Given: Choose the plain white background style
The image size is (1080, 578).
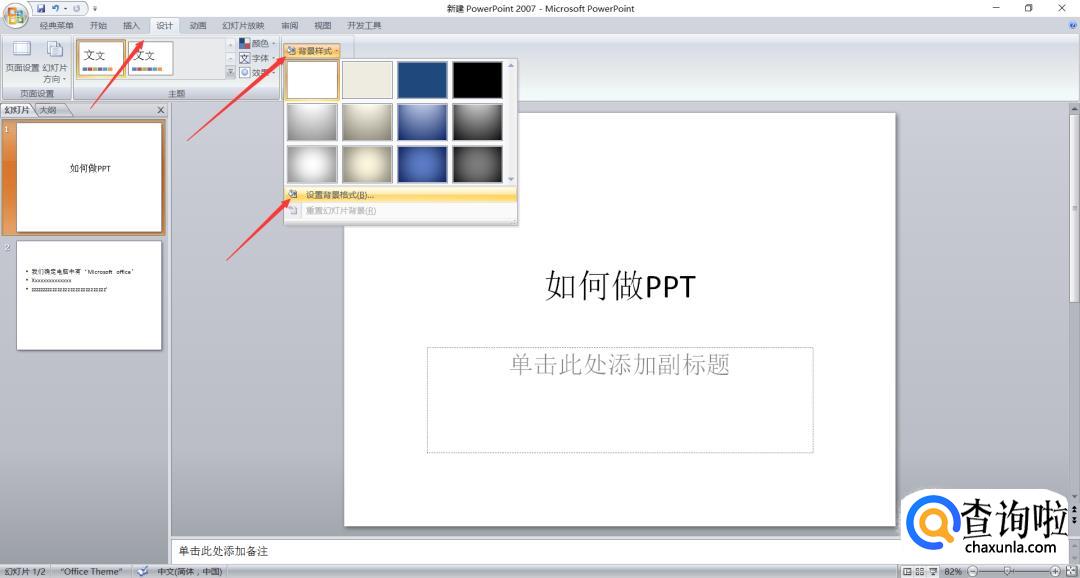Looking at the screenshot, I should tap(312, 80).
